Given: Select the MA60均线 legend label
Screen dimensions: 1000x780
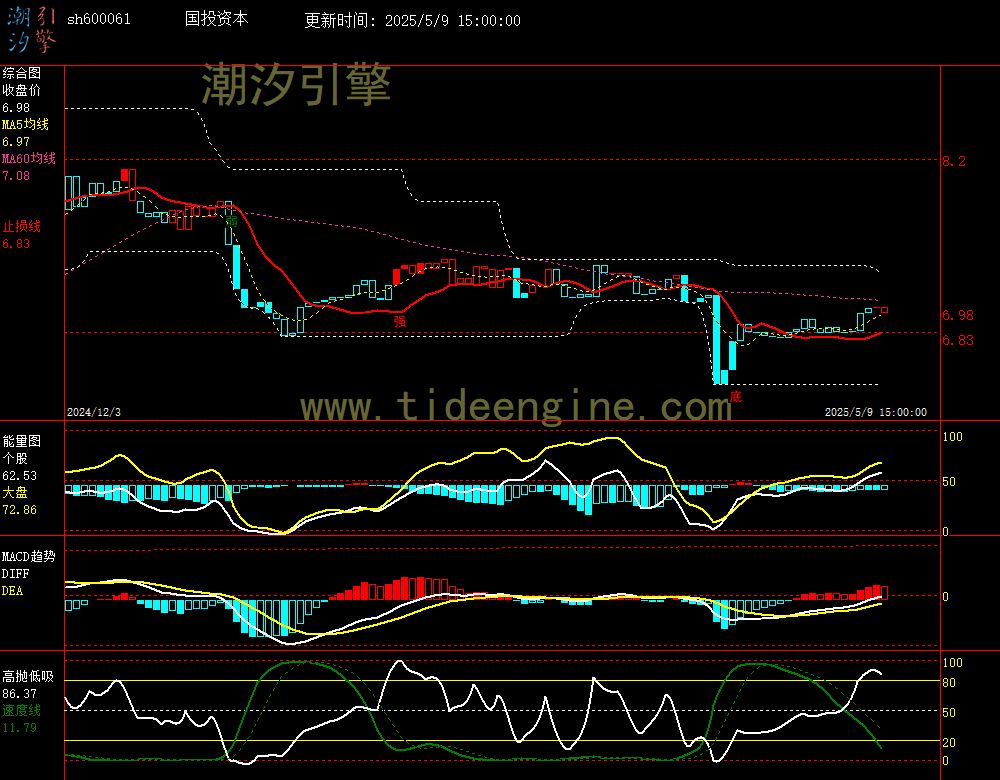Looking at the screenshot, I should pos(29,158).
